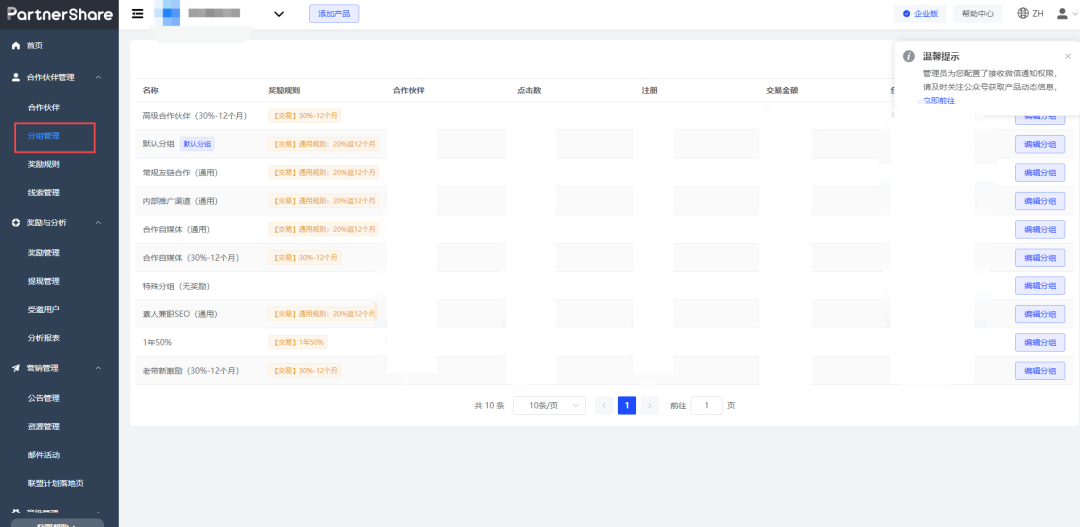Open the 10条/页 page size dropdown

[x=549, y=406]
